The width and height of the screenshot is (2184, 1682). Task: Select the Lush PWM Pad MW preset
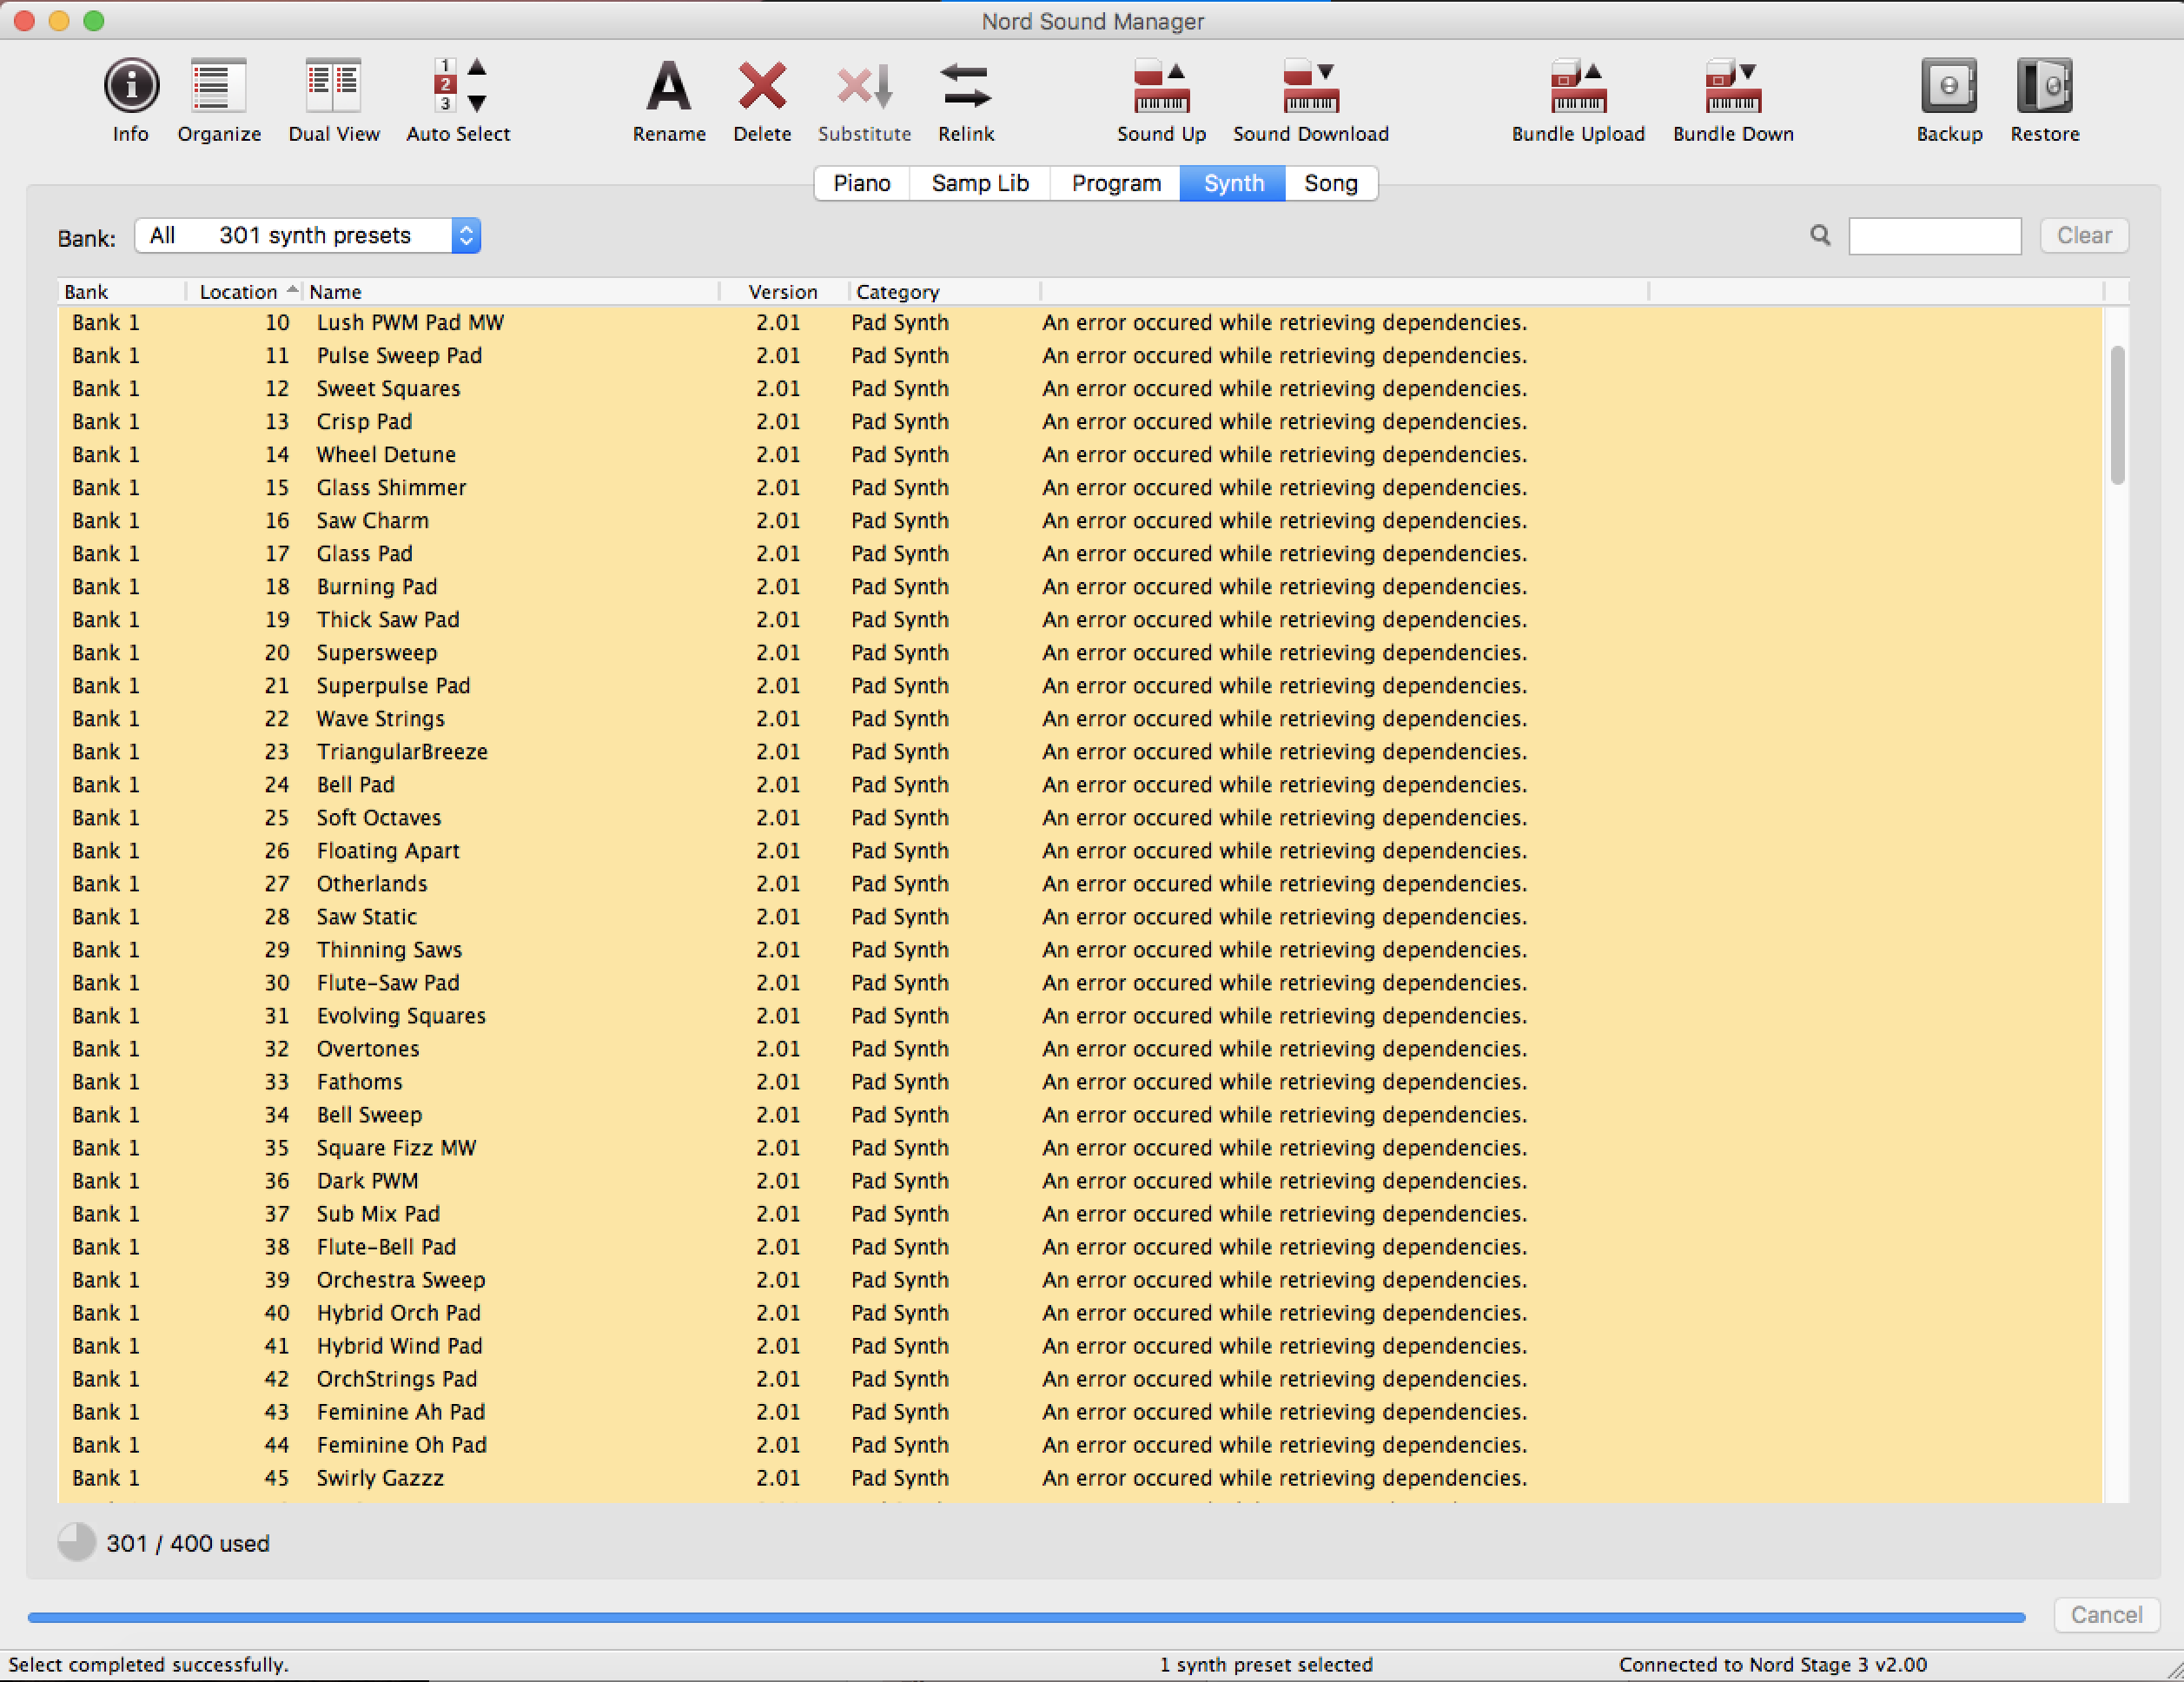[x=1080, y=322]
